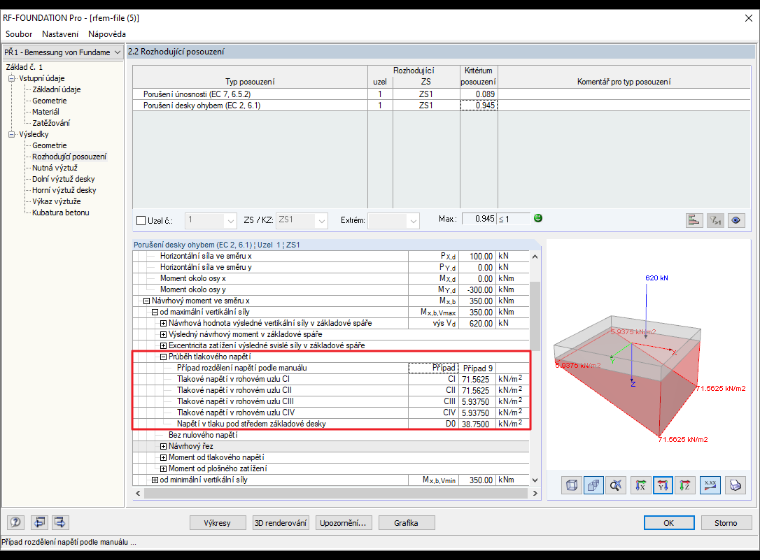Confirm with the OK button
The height and width of the screenshot is (560, 760).
[x=669, y=523]
